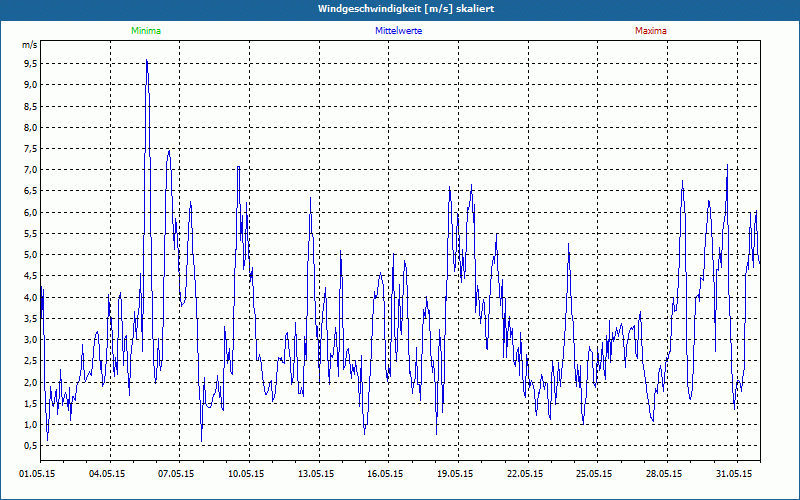Toggle the Mittelwerte legend entry
Image resolution: width=800 pixels, height=500 pixels.
[x=398, y=31]
